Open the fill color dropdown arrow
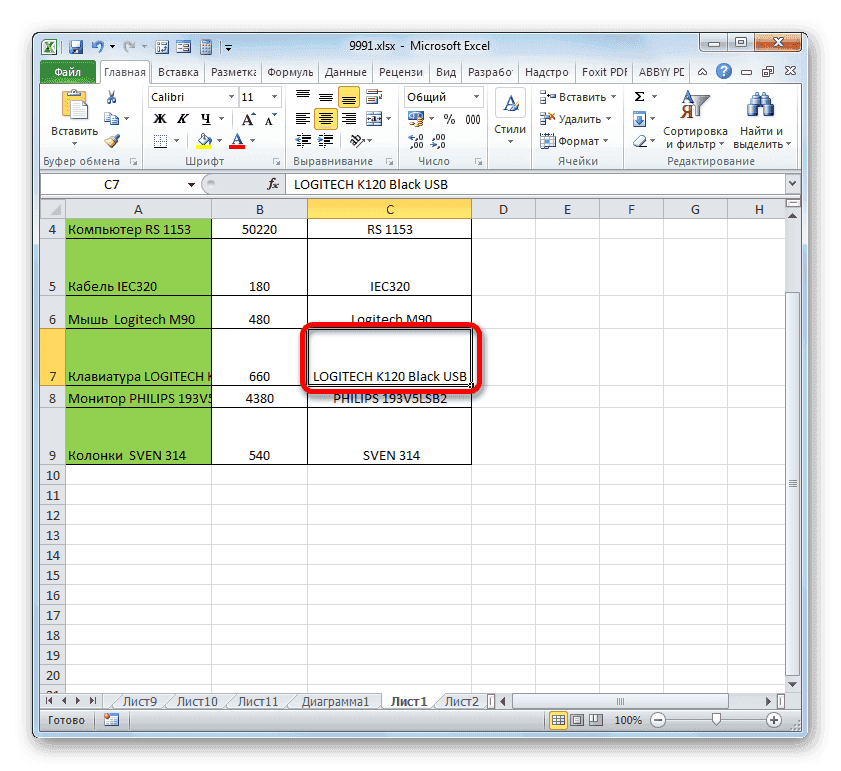 point(219,140)
